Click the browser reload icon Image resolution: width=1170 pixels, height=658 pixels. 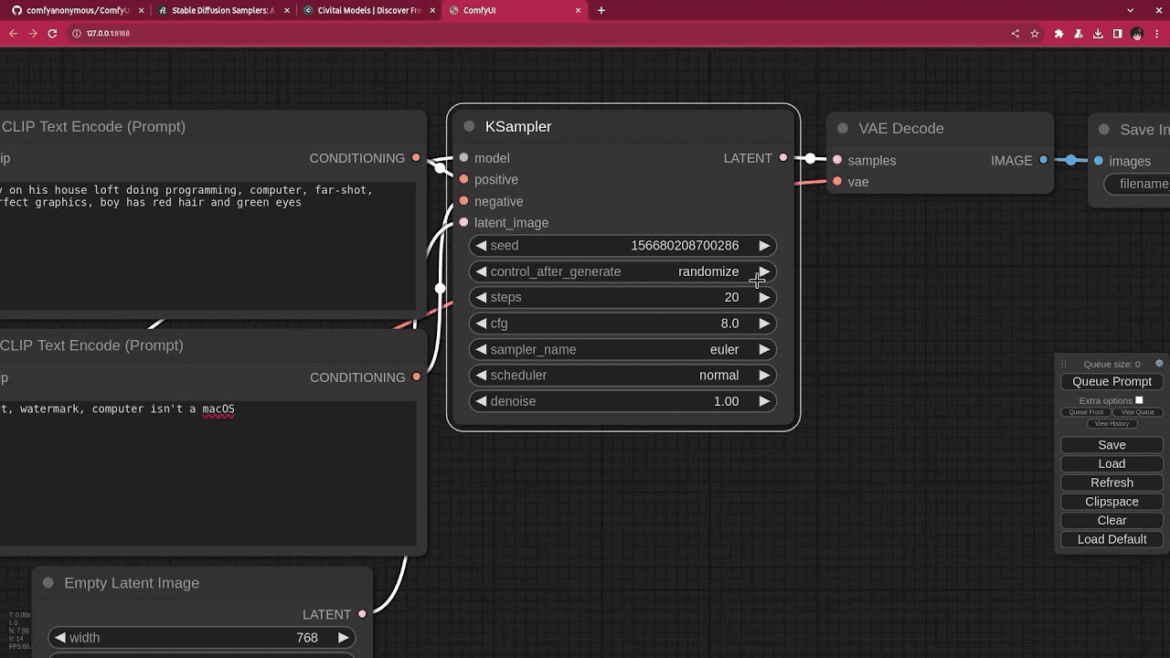pos(52,34)
